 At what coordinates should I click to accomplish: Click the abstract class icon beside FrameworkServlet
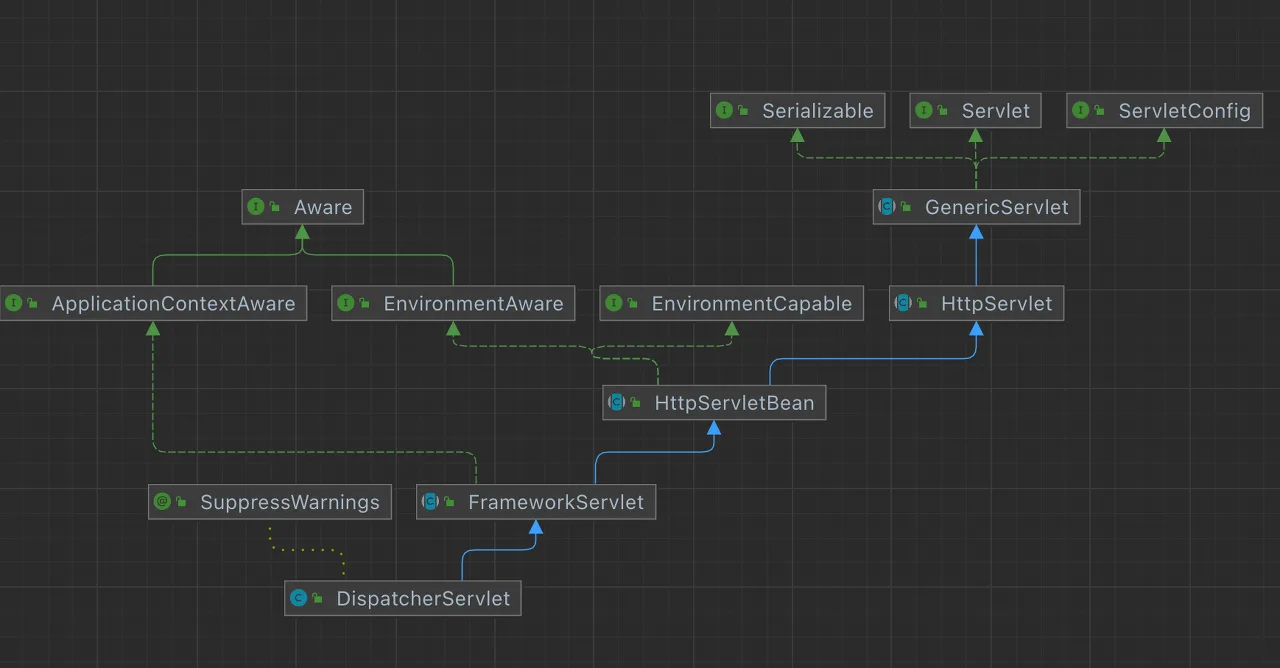point(431,502)
